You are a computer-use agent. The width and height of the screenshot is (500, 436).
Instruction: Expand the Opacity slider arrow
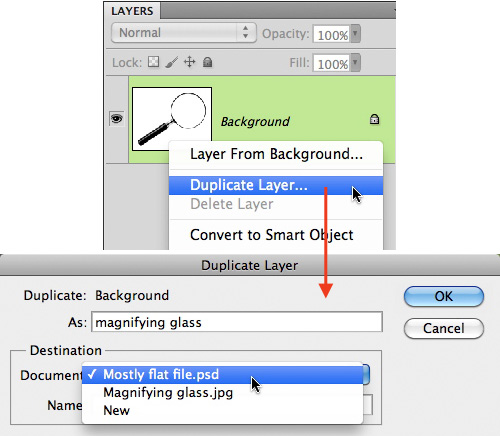pos(355,34)
